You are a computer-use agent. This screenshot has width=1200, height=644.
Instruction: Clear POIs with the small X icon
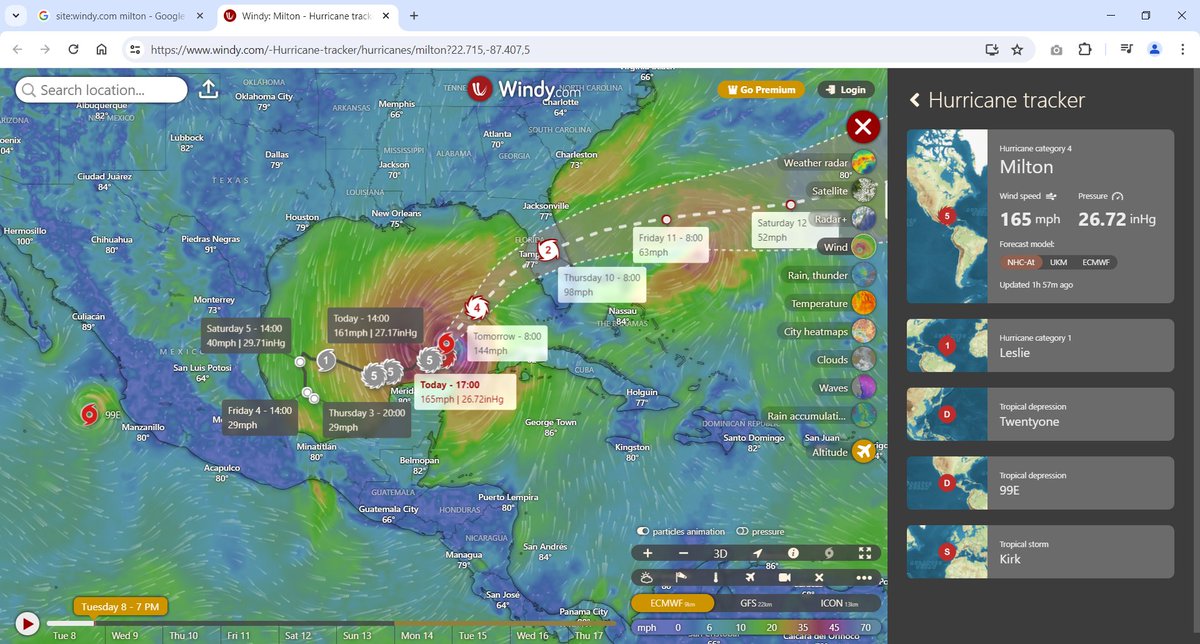819,577
